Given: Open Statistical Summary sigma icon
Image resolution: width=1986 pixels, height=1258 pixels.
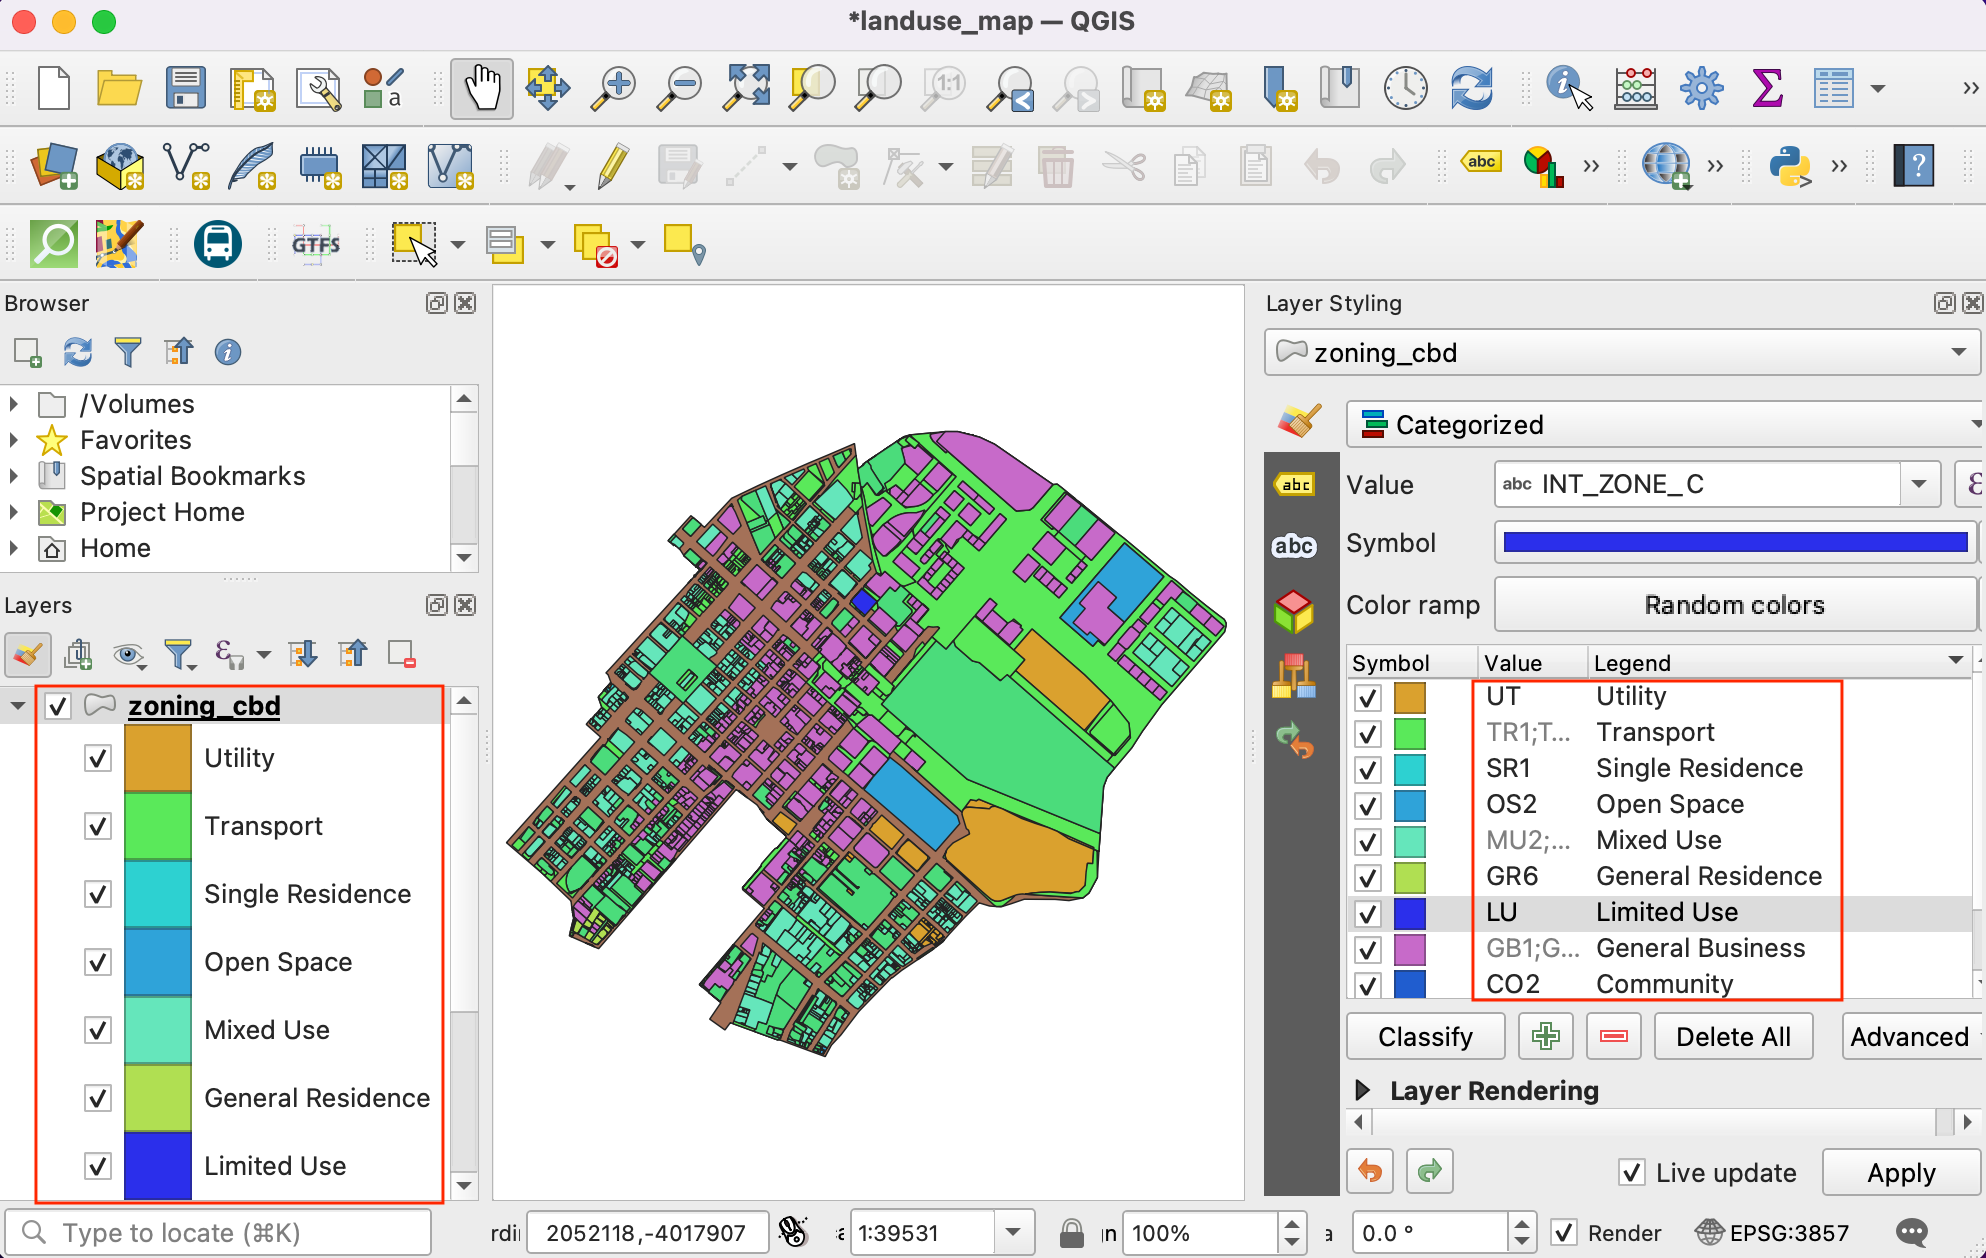Looking at the screenshot, I should coord(1767,89).
